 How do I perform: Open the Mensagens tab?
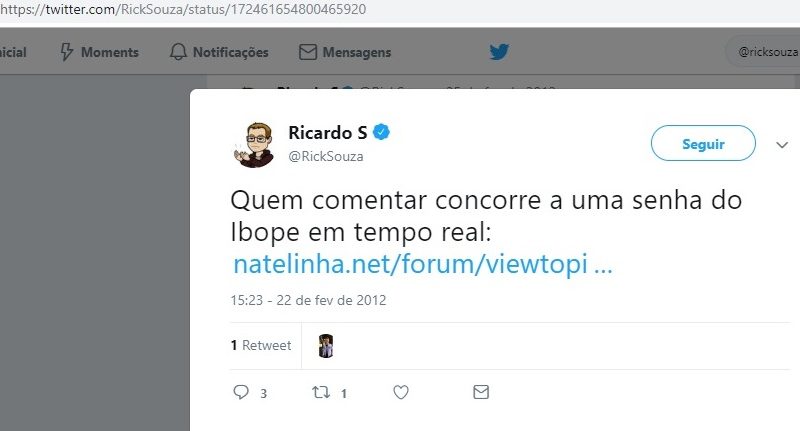pyautogui.click(x=345, y=52)
